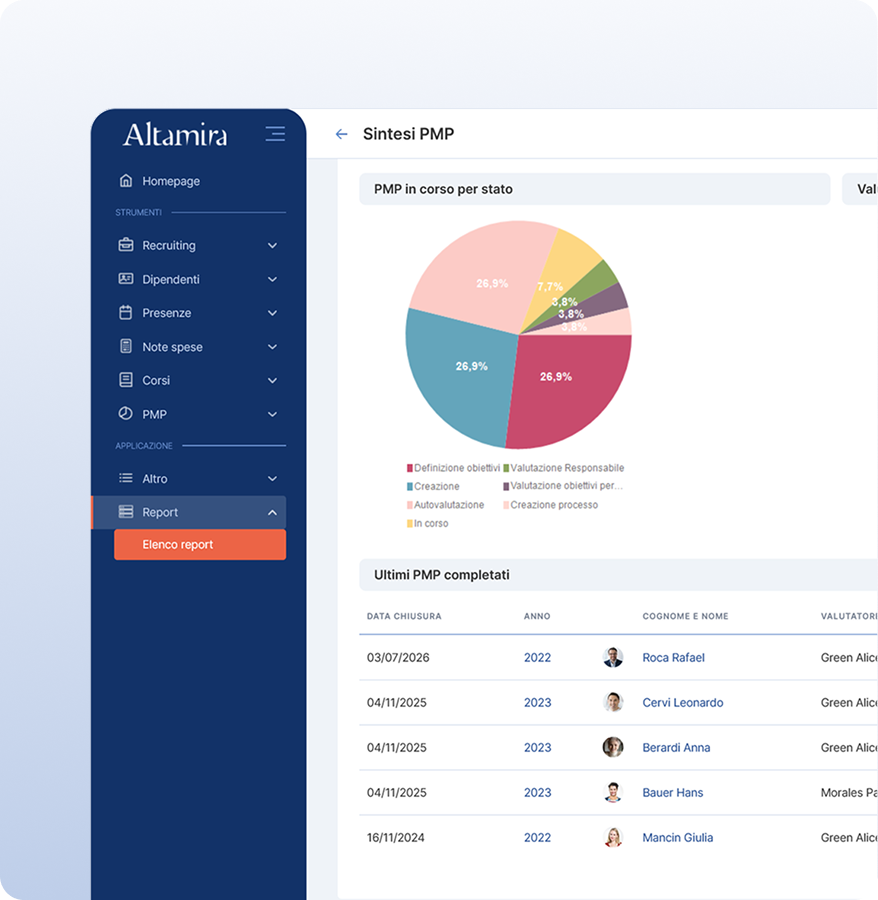The image size is (878, 900).
Task: Click the back arrow next to Sintesi PMP
Action: (341, 134)
